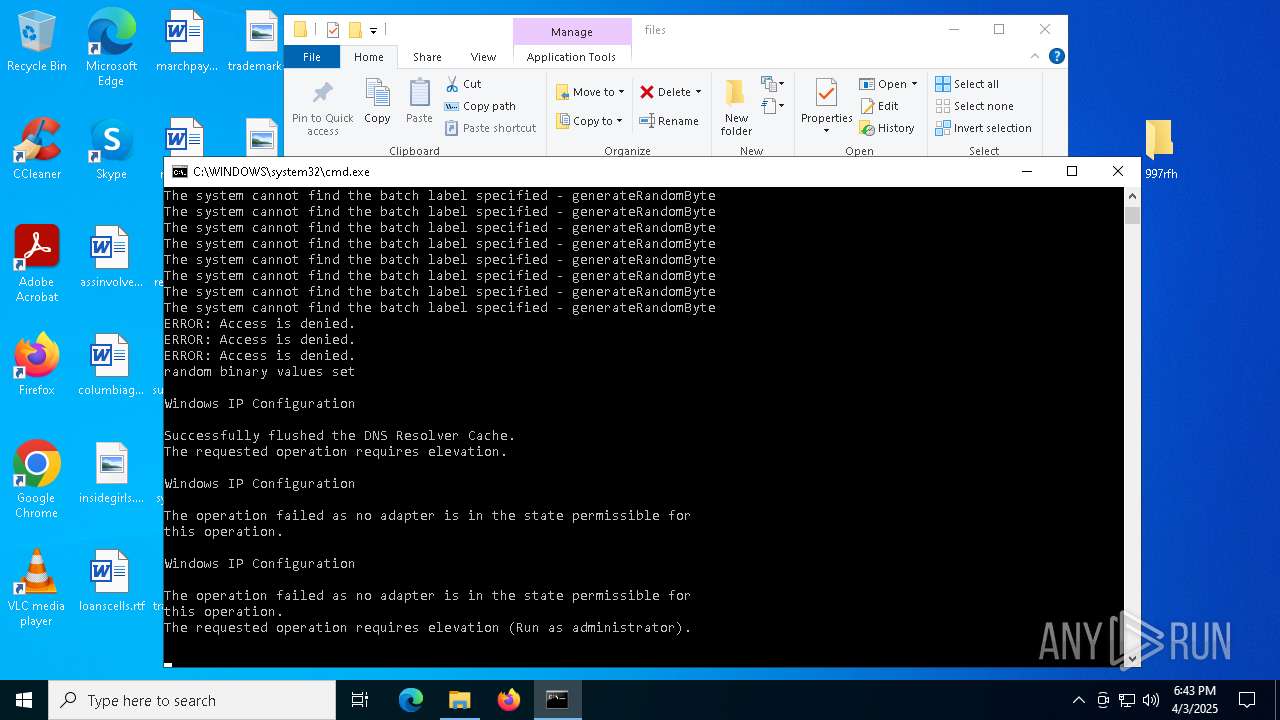
Task: Click Pin to Quick access in ribbon
Action: coord(322,108)
